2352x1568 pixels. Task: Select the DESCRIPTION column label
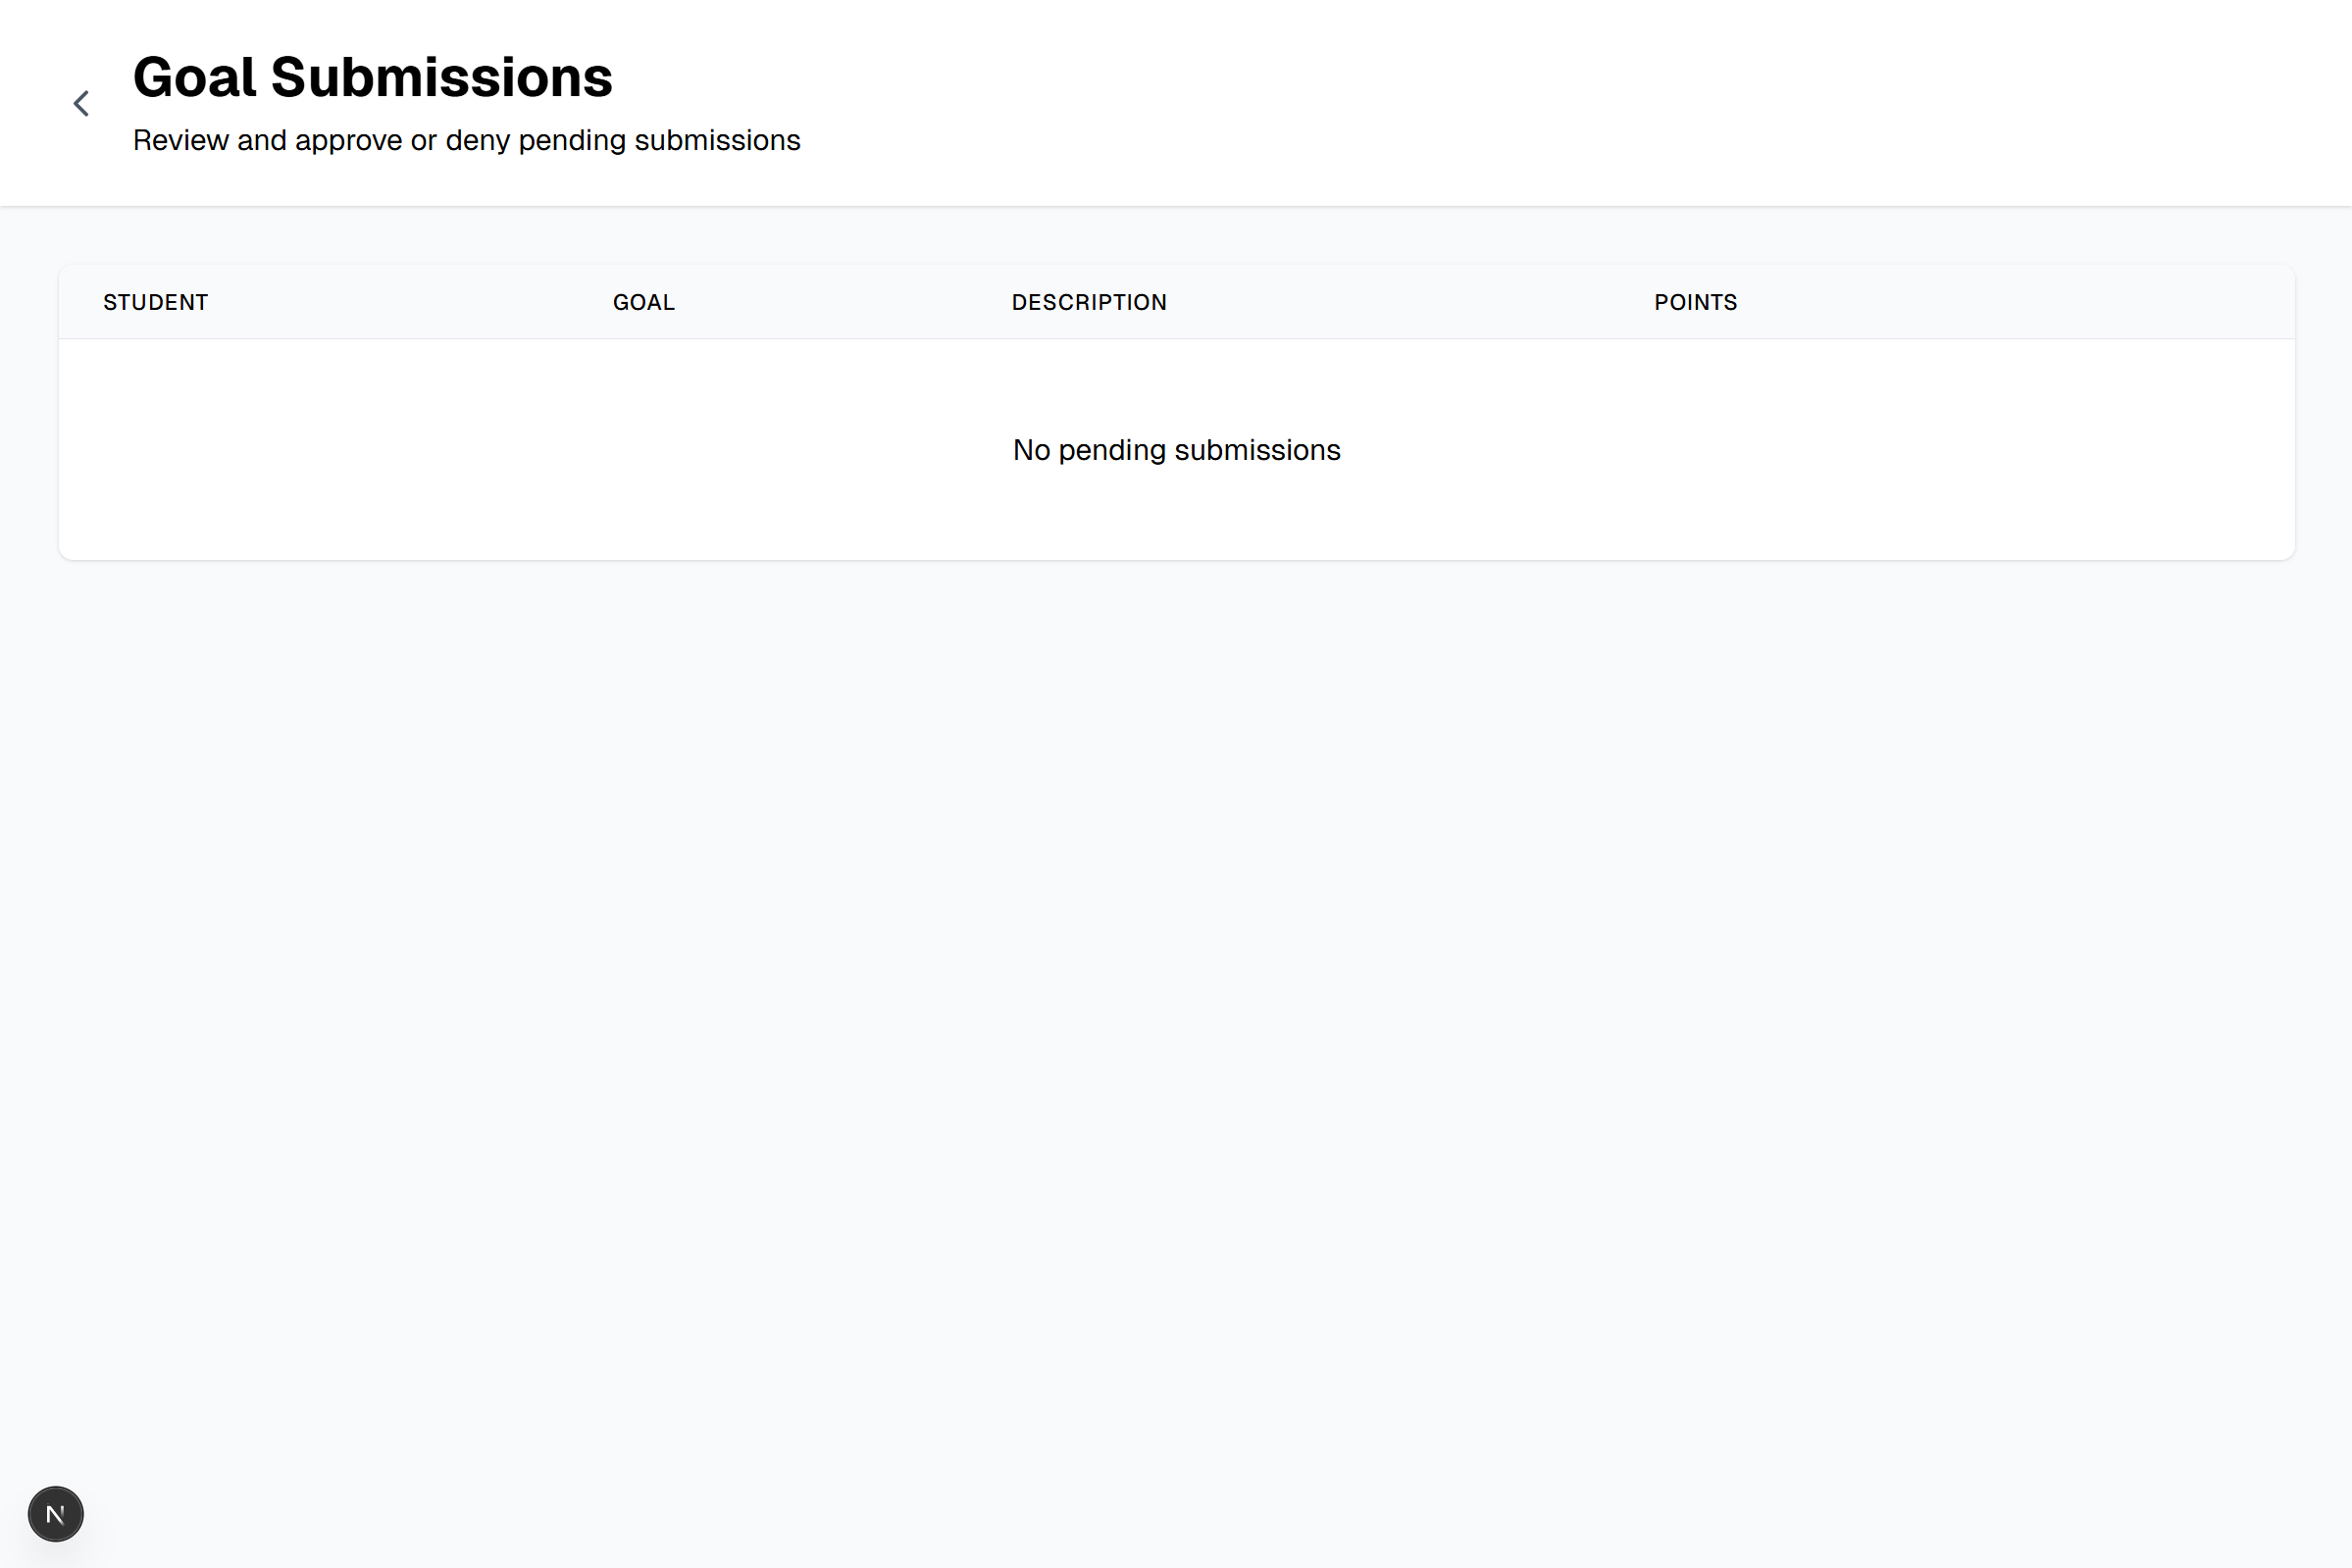pos(1089,301)
